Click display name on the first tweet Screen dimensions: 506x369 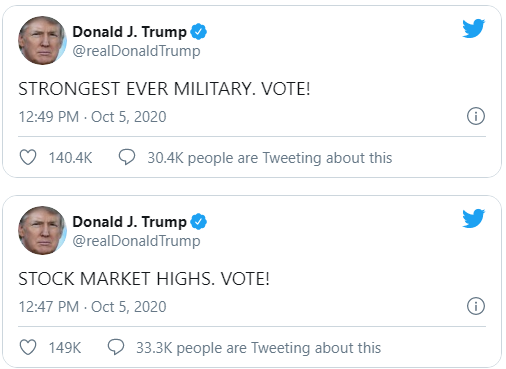(129, 32)
